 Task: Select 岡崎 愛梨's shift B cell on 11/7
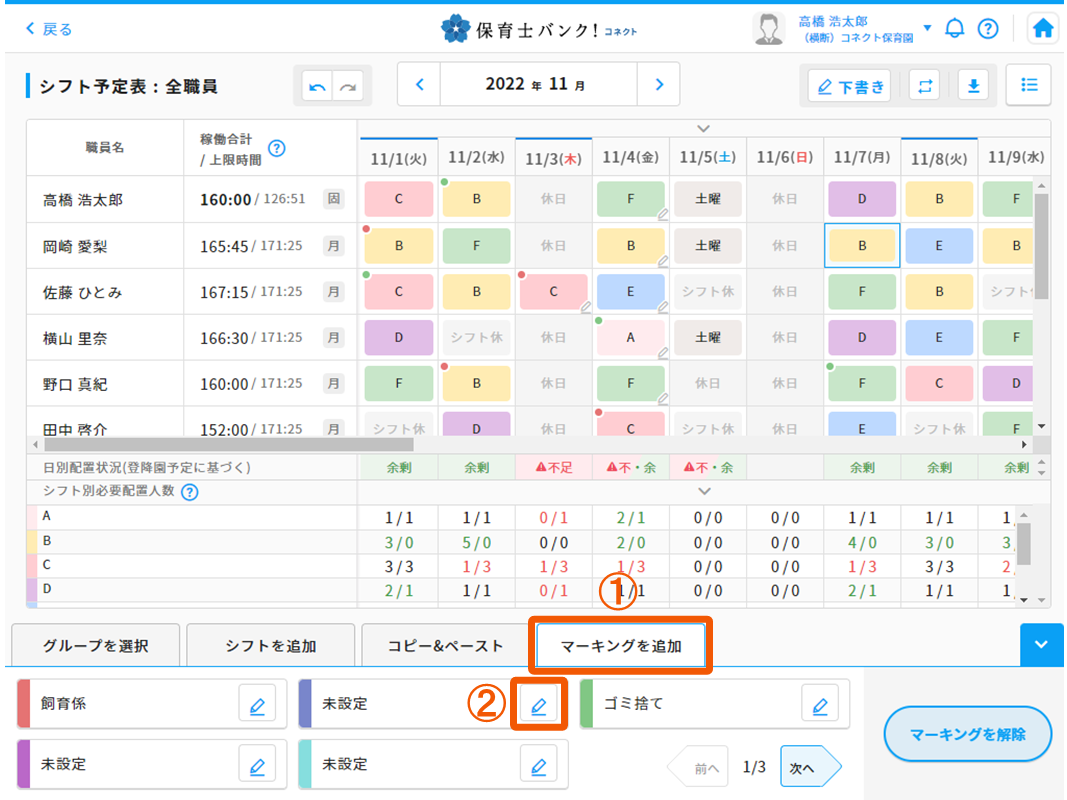tap(862, 246)
